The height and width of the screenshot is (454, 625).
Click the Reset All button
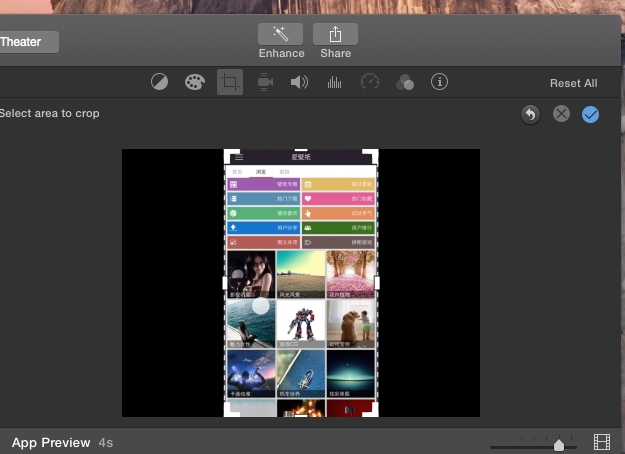[574, 83]
